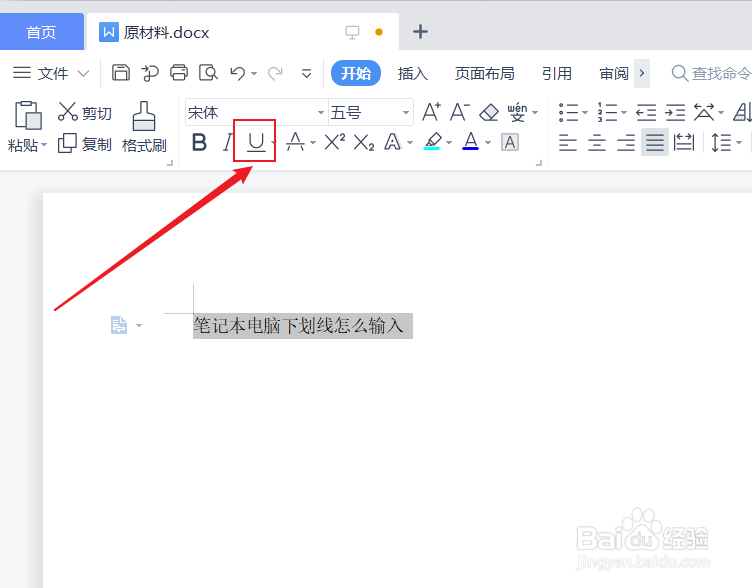Open the phonetic guide wén icon
Viewport: 752px width, 588px height.
(x=517, y=113)
